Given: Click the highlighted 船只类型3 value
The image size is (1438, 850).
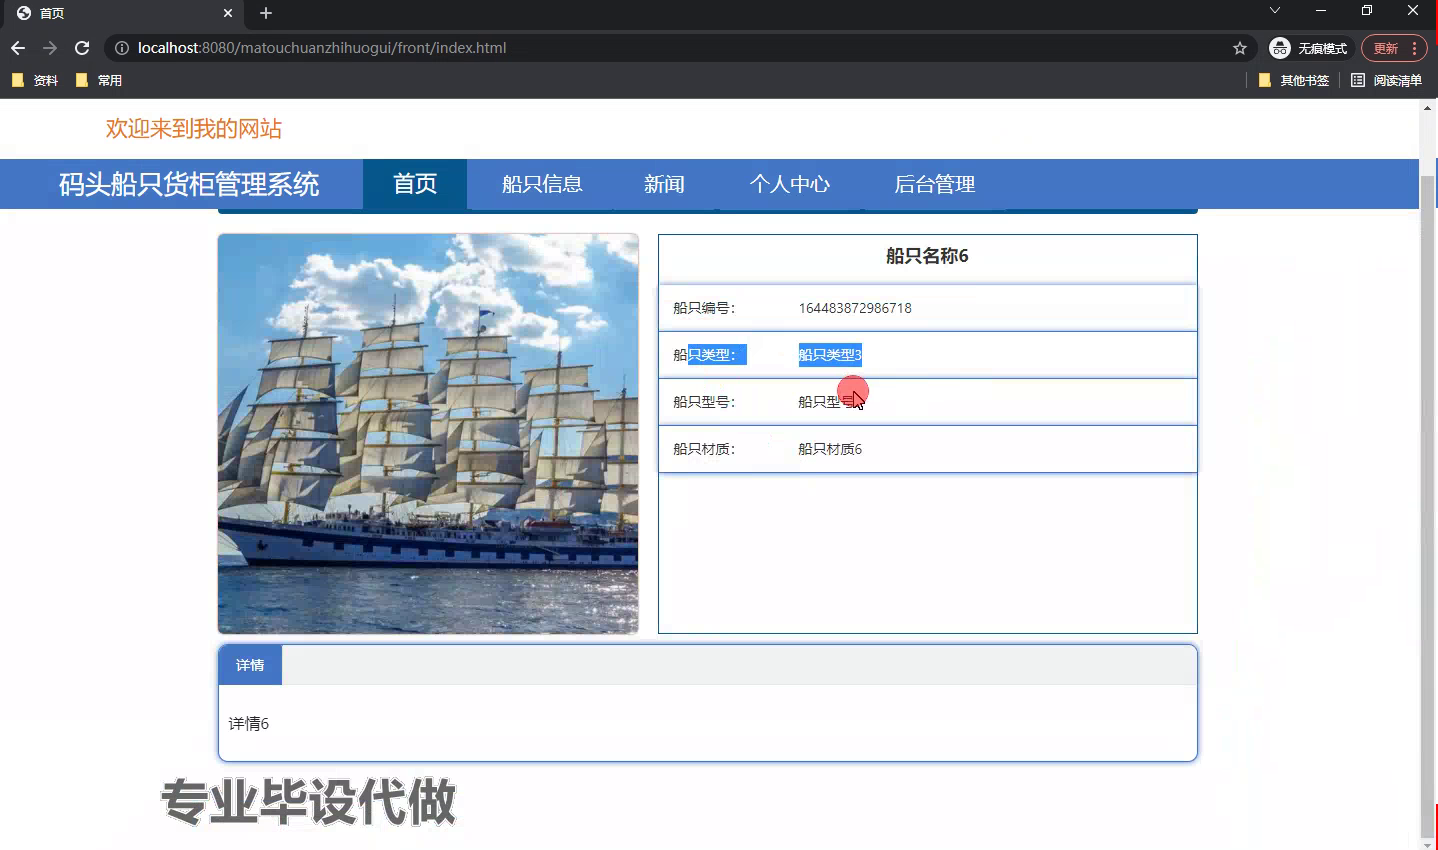Looking at the screenshot, I should point(830,355).
